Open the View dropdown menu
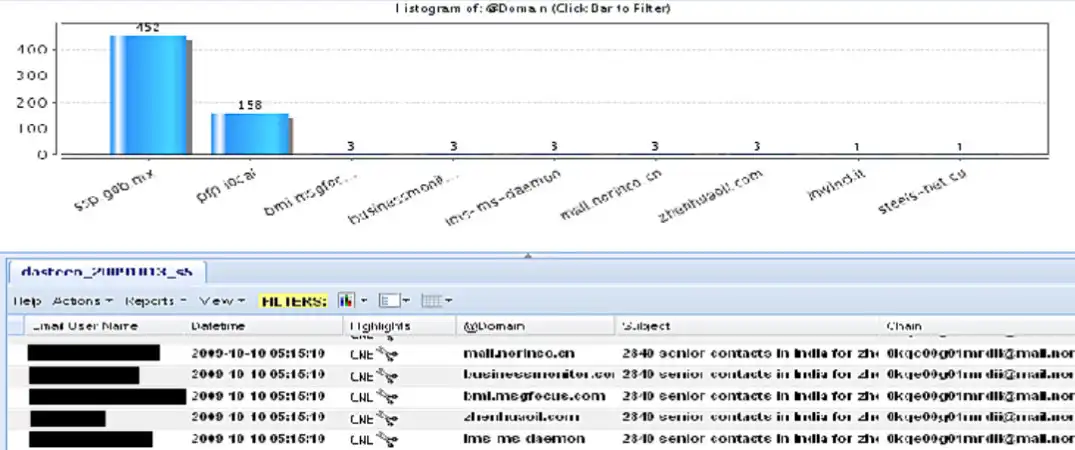This screenshot has height=450, width=1075. (x=222, y=300)
